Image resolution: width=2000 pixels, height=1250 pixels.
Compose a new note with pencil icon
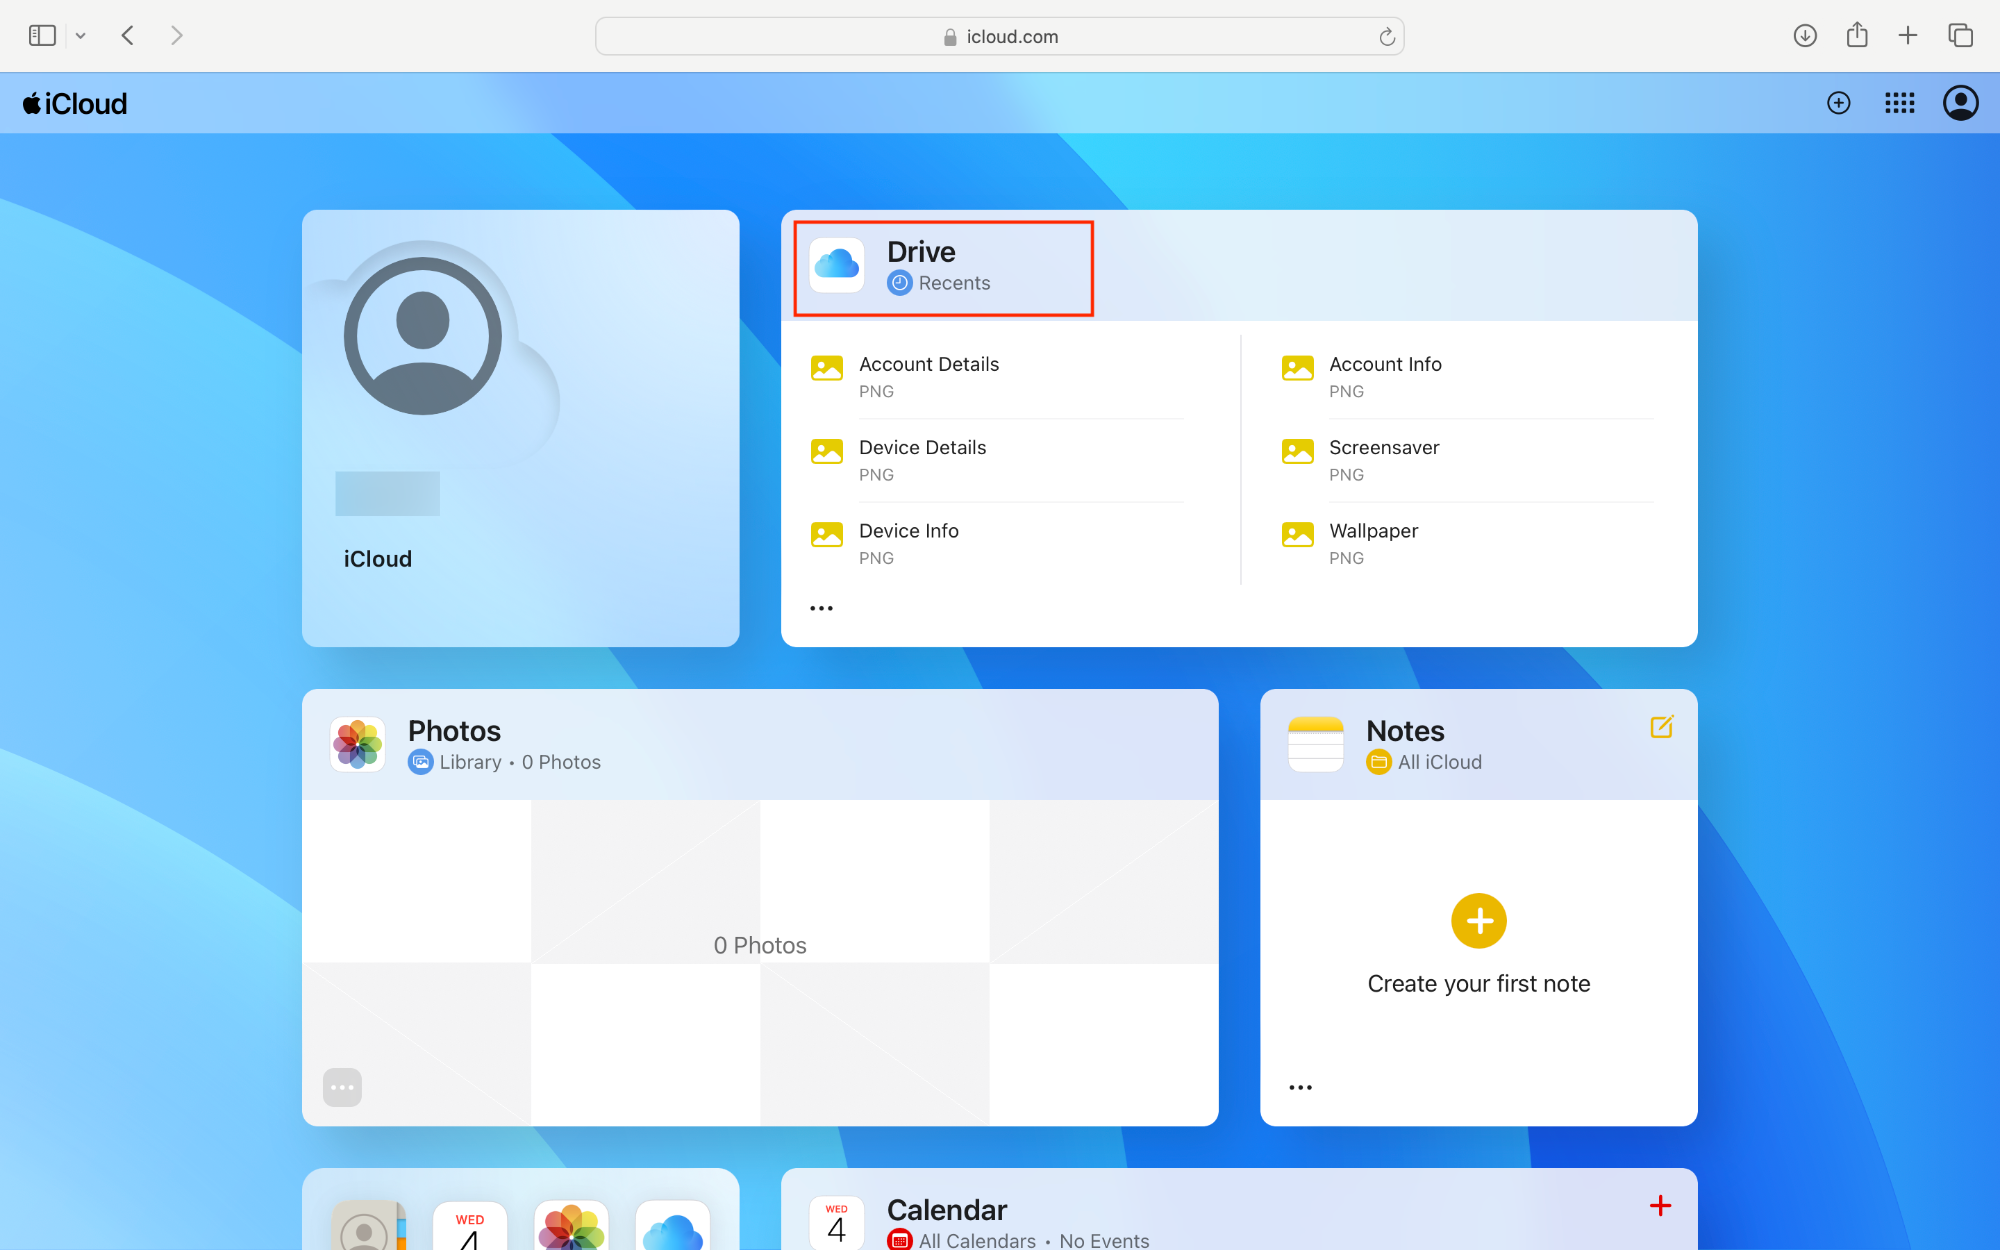click(1661, 727)
